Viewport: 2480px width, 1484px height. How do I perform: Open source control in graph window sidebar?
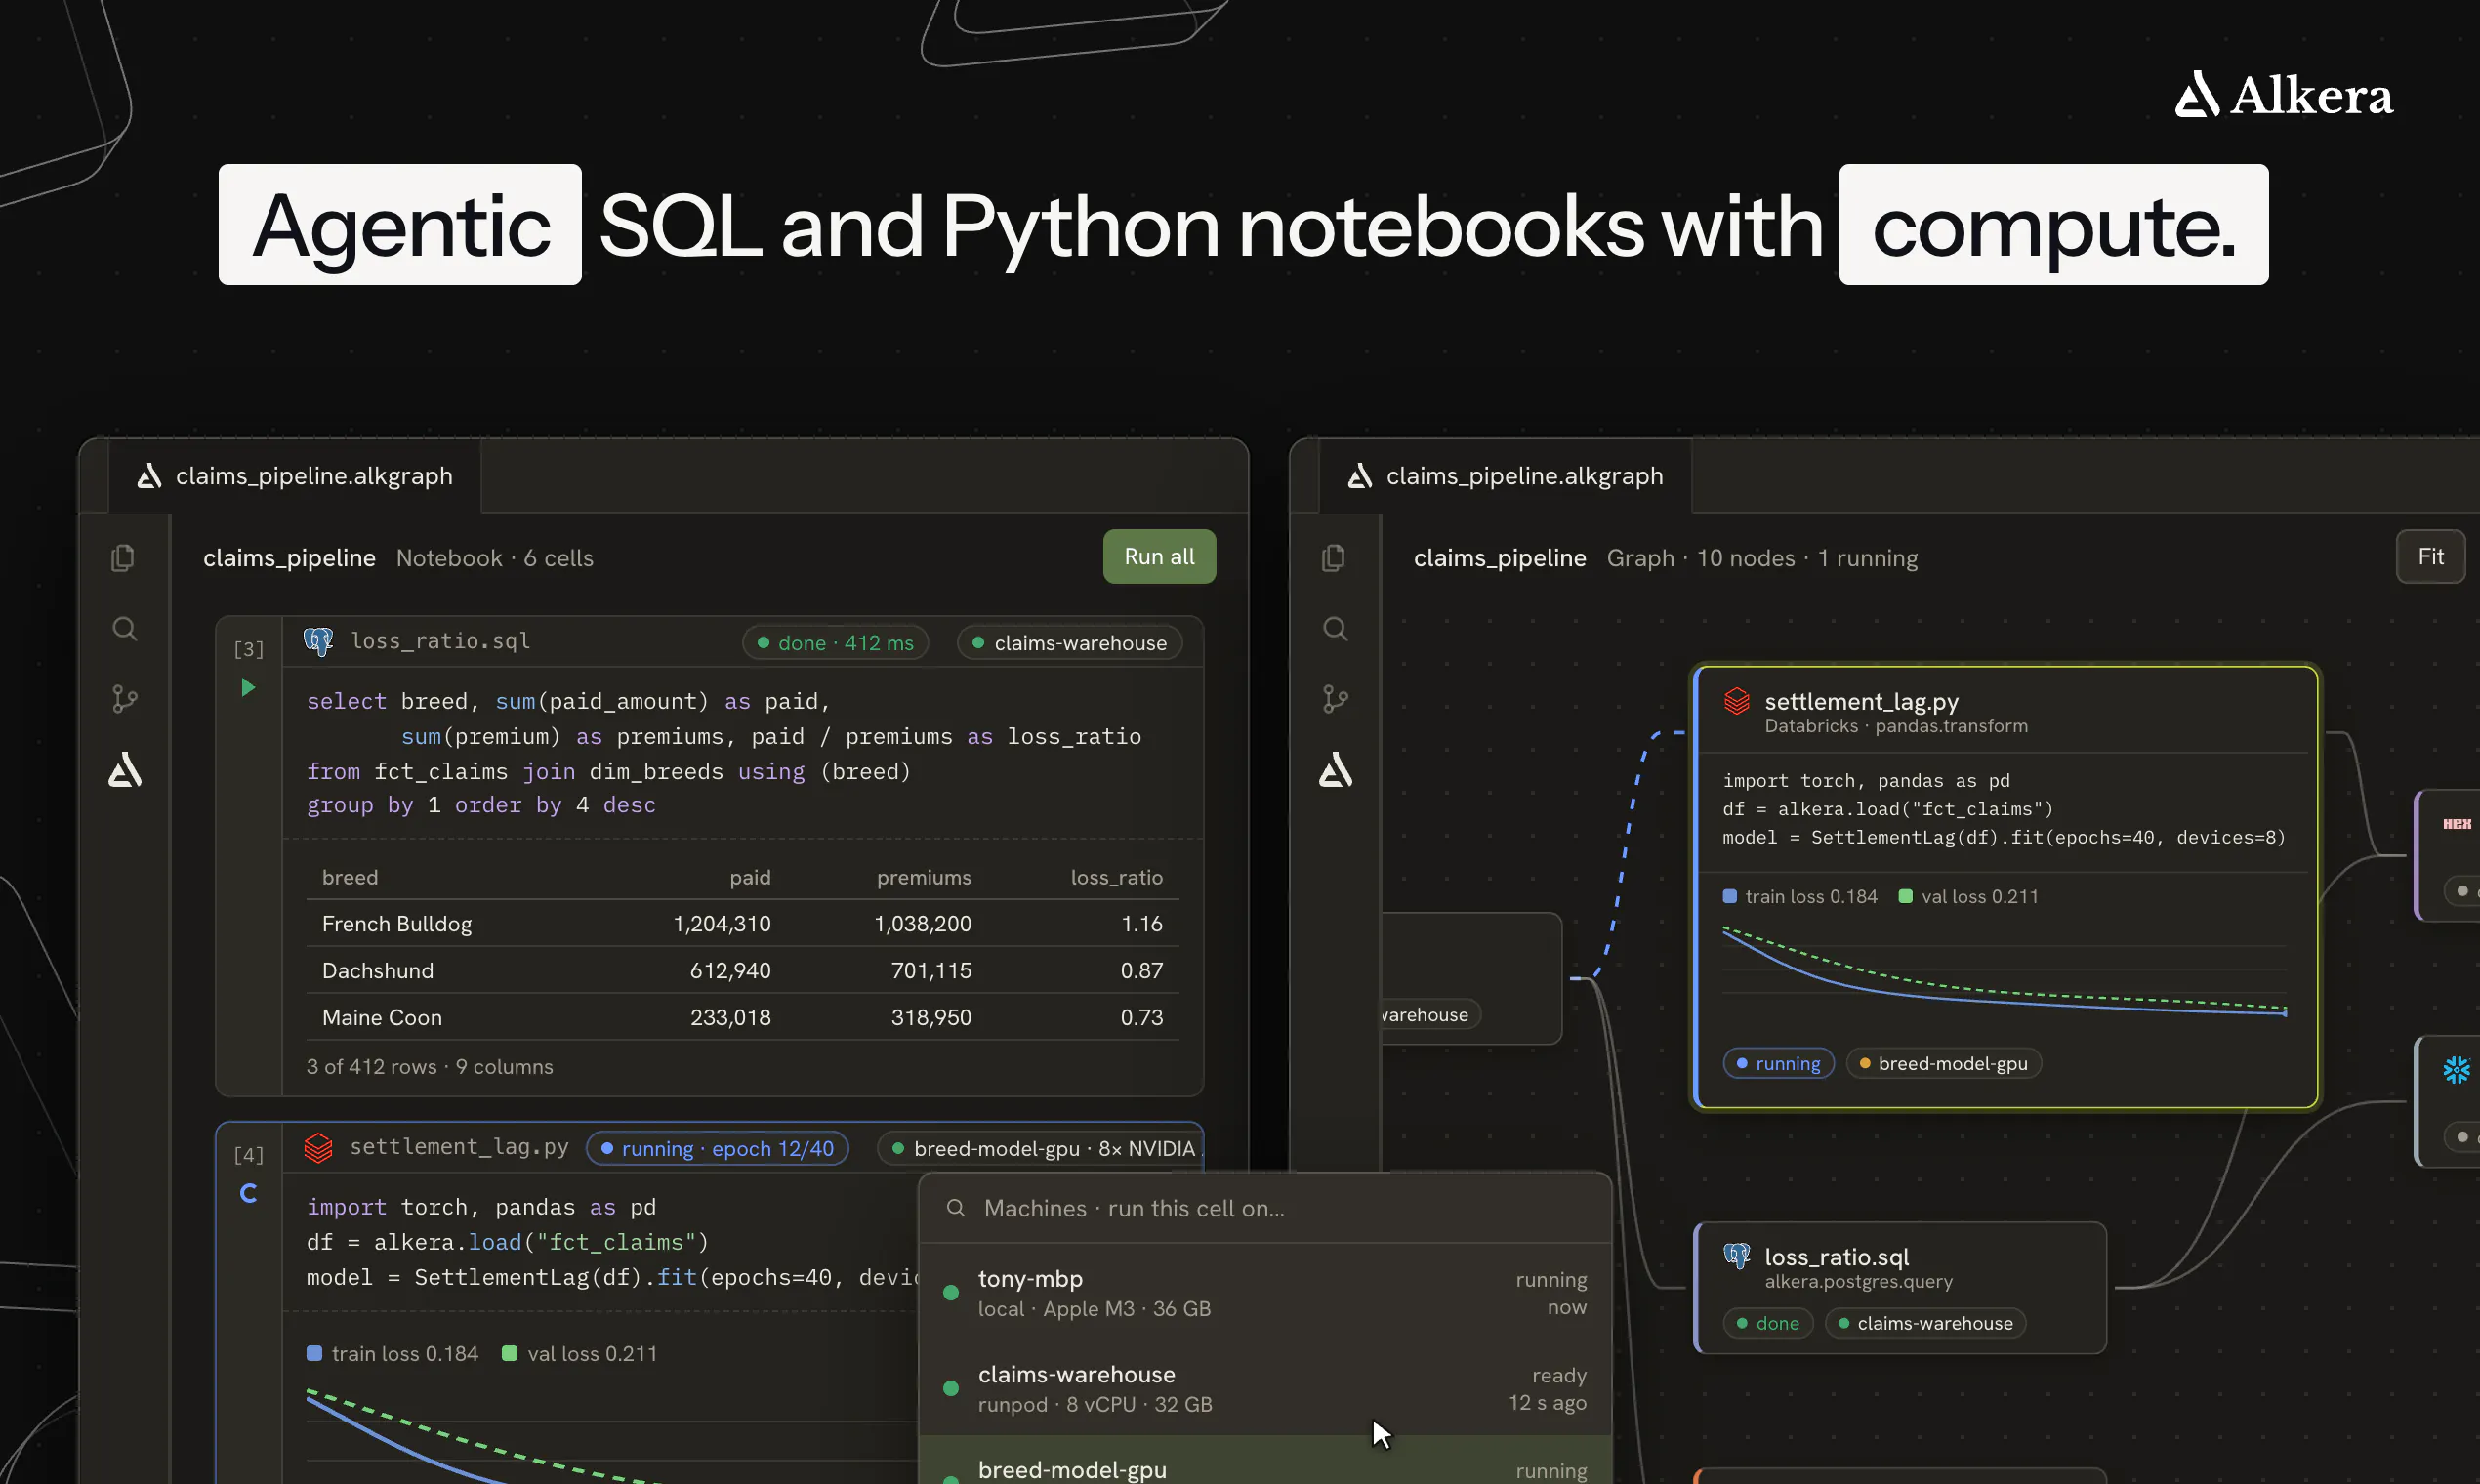point(1335,698)
